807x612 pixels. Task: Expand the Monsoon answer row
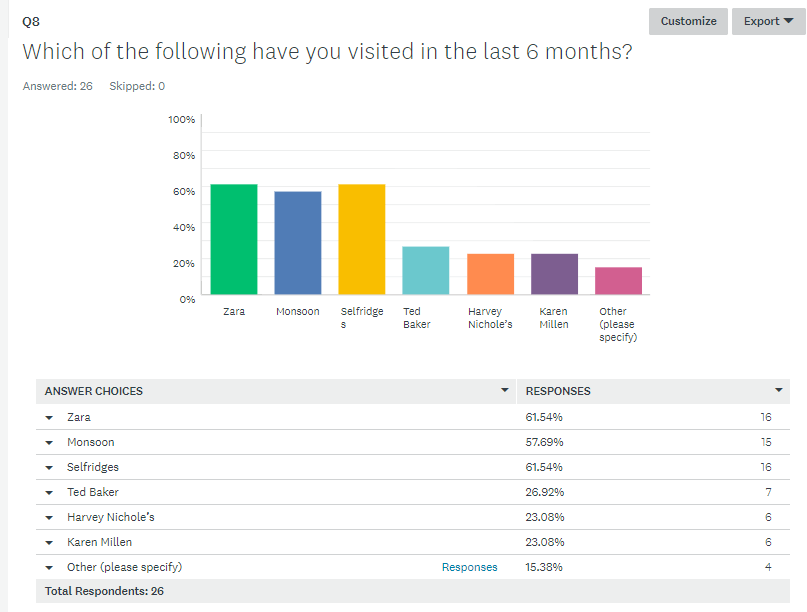point(48,442)
